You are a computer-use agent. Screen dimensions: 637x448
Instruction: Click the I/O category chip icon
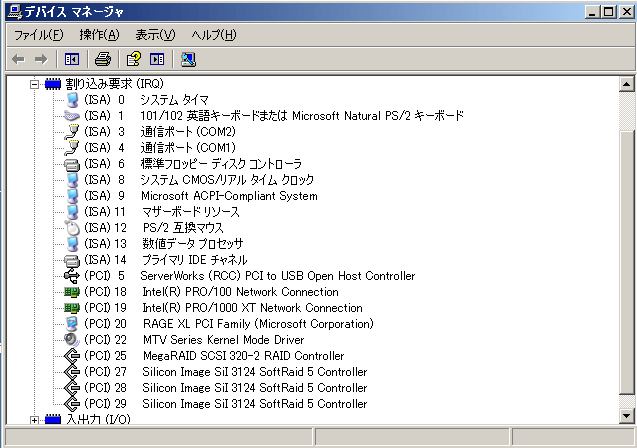click(53, 419)
